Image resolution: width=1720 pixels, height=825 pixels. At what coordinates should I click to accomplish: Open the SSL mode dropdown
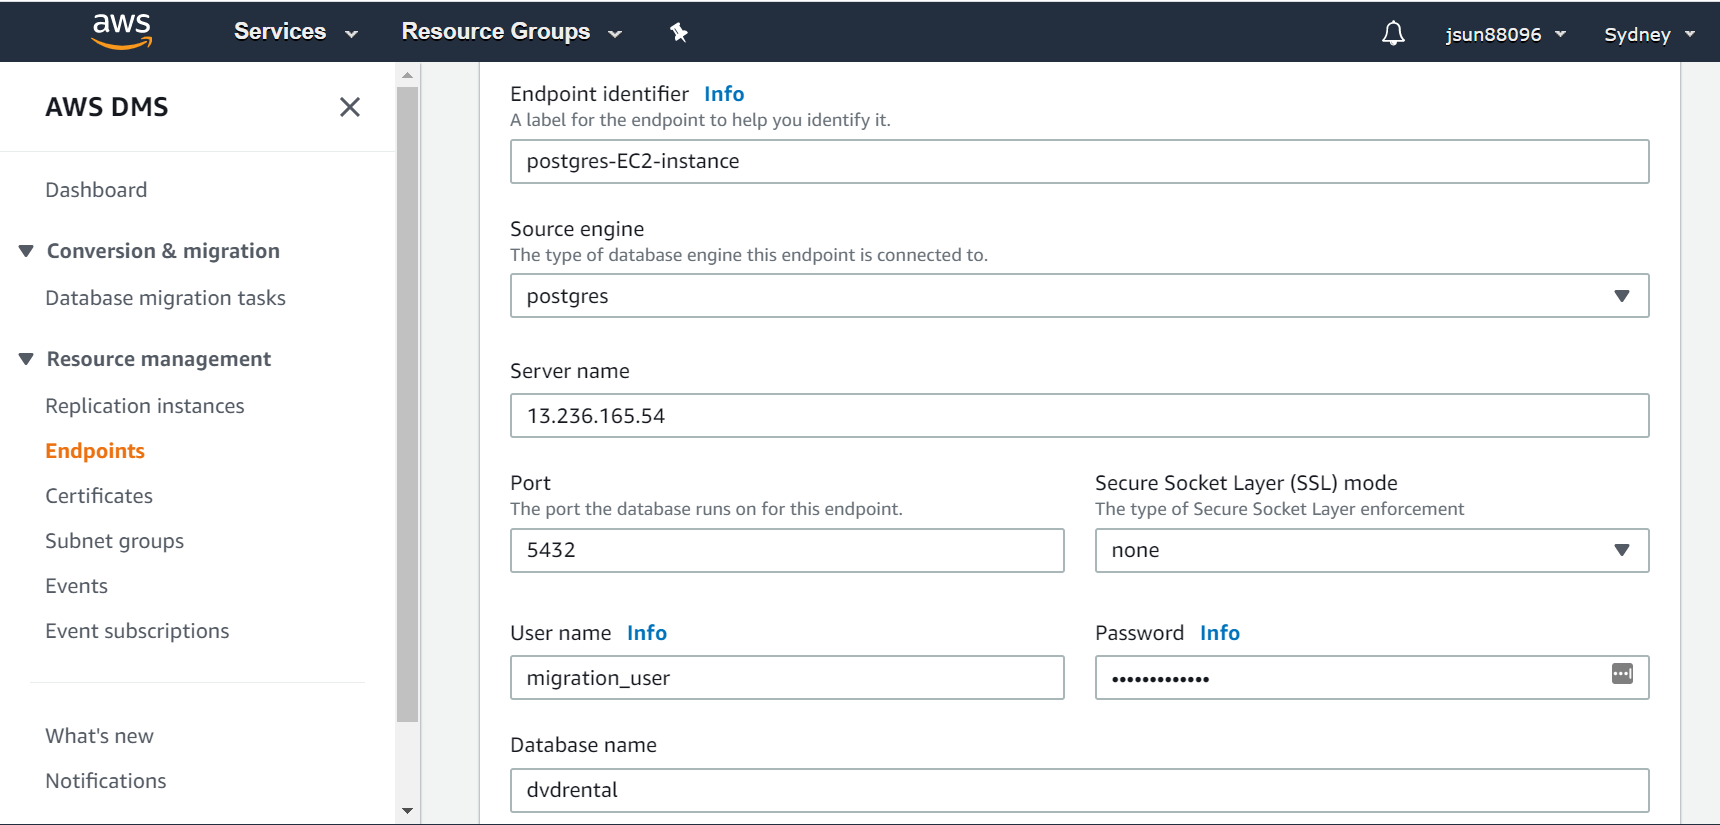[x=1371, y=550]
